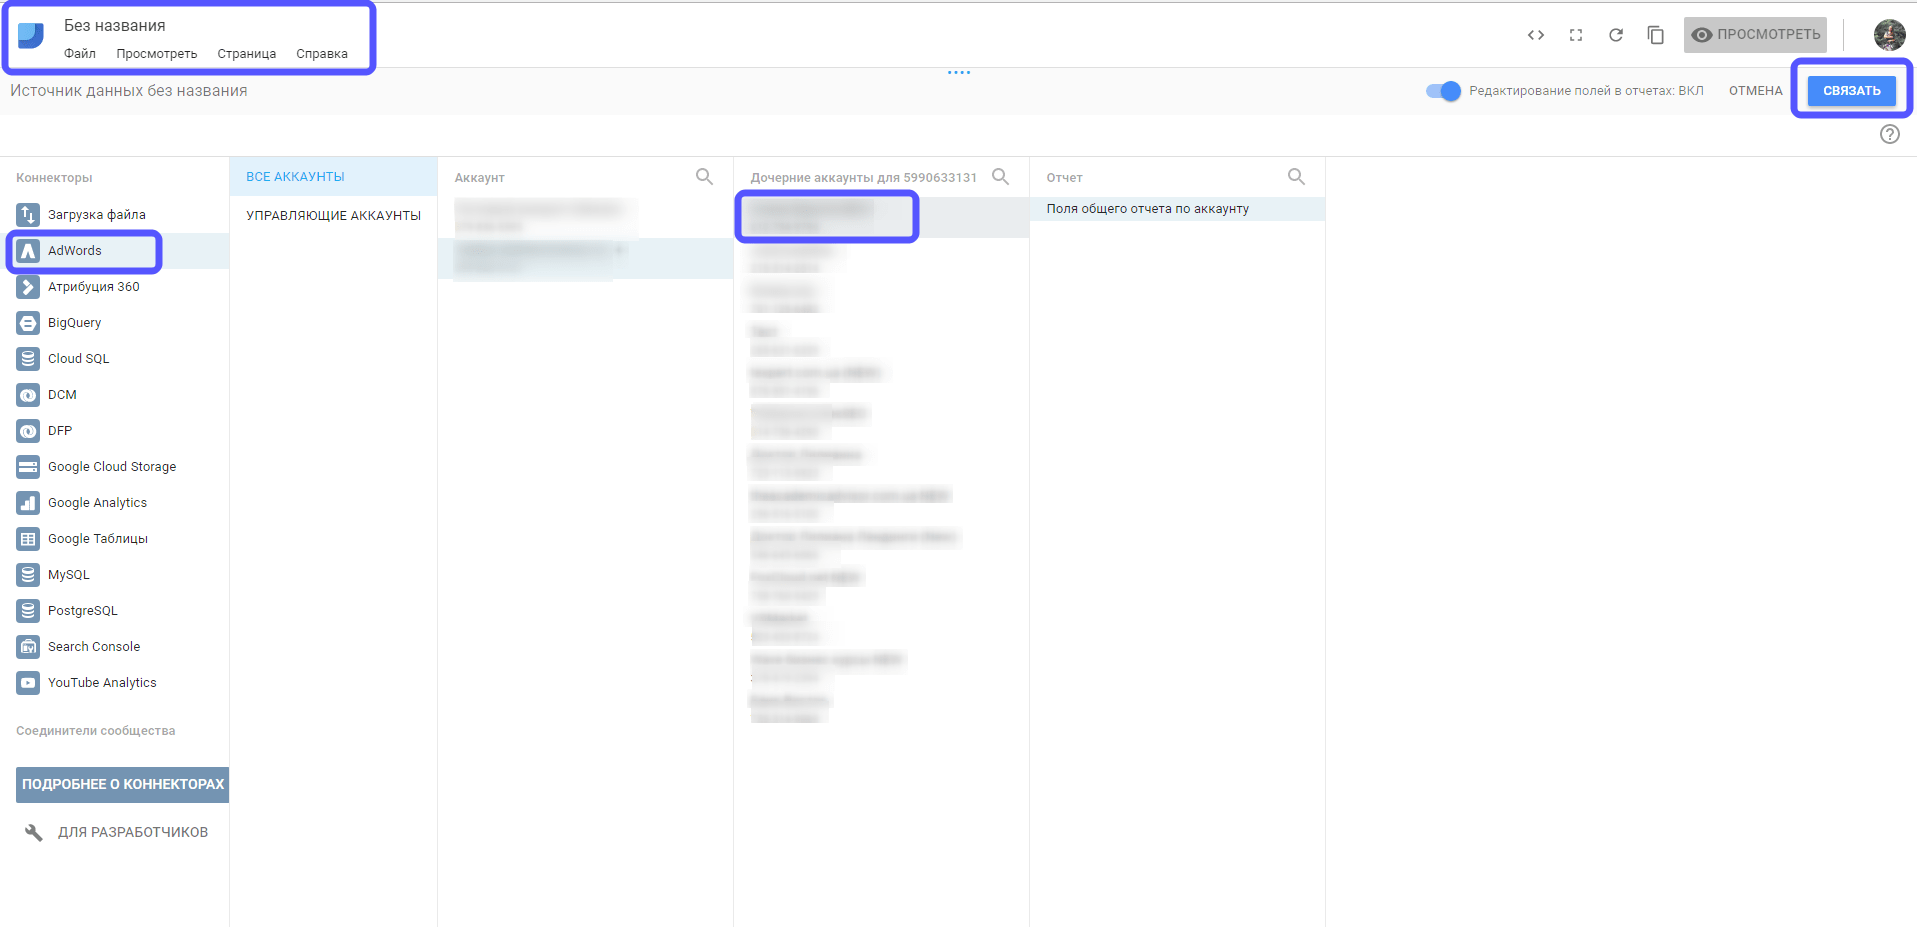Select the AdWords connector
Image resolution: width=1917 pixels, height=927 pixels.
tap(74, 251)
